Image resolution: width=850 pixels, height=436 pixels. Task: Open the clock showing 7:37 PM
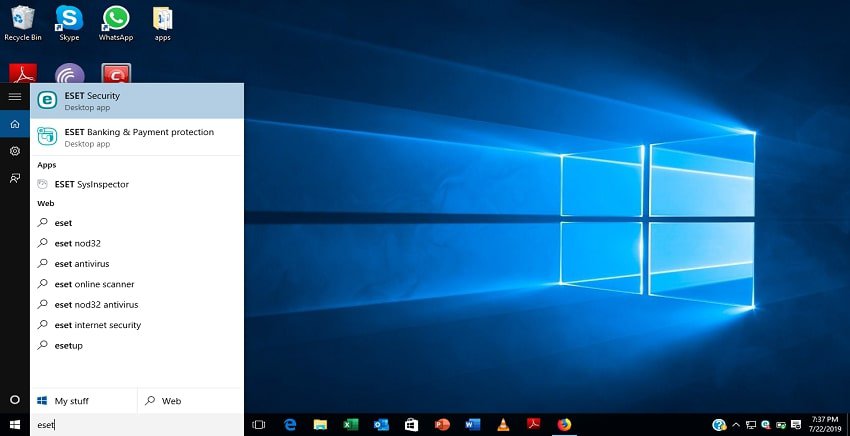825,424
